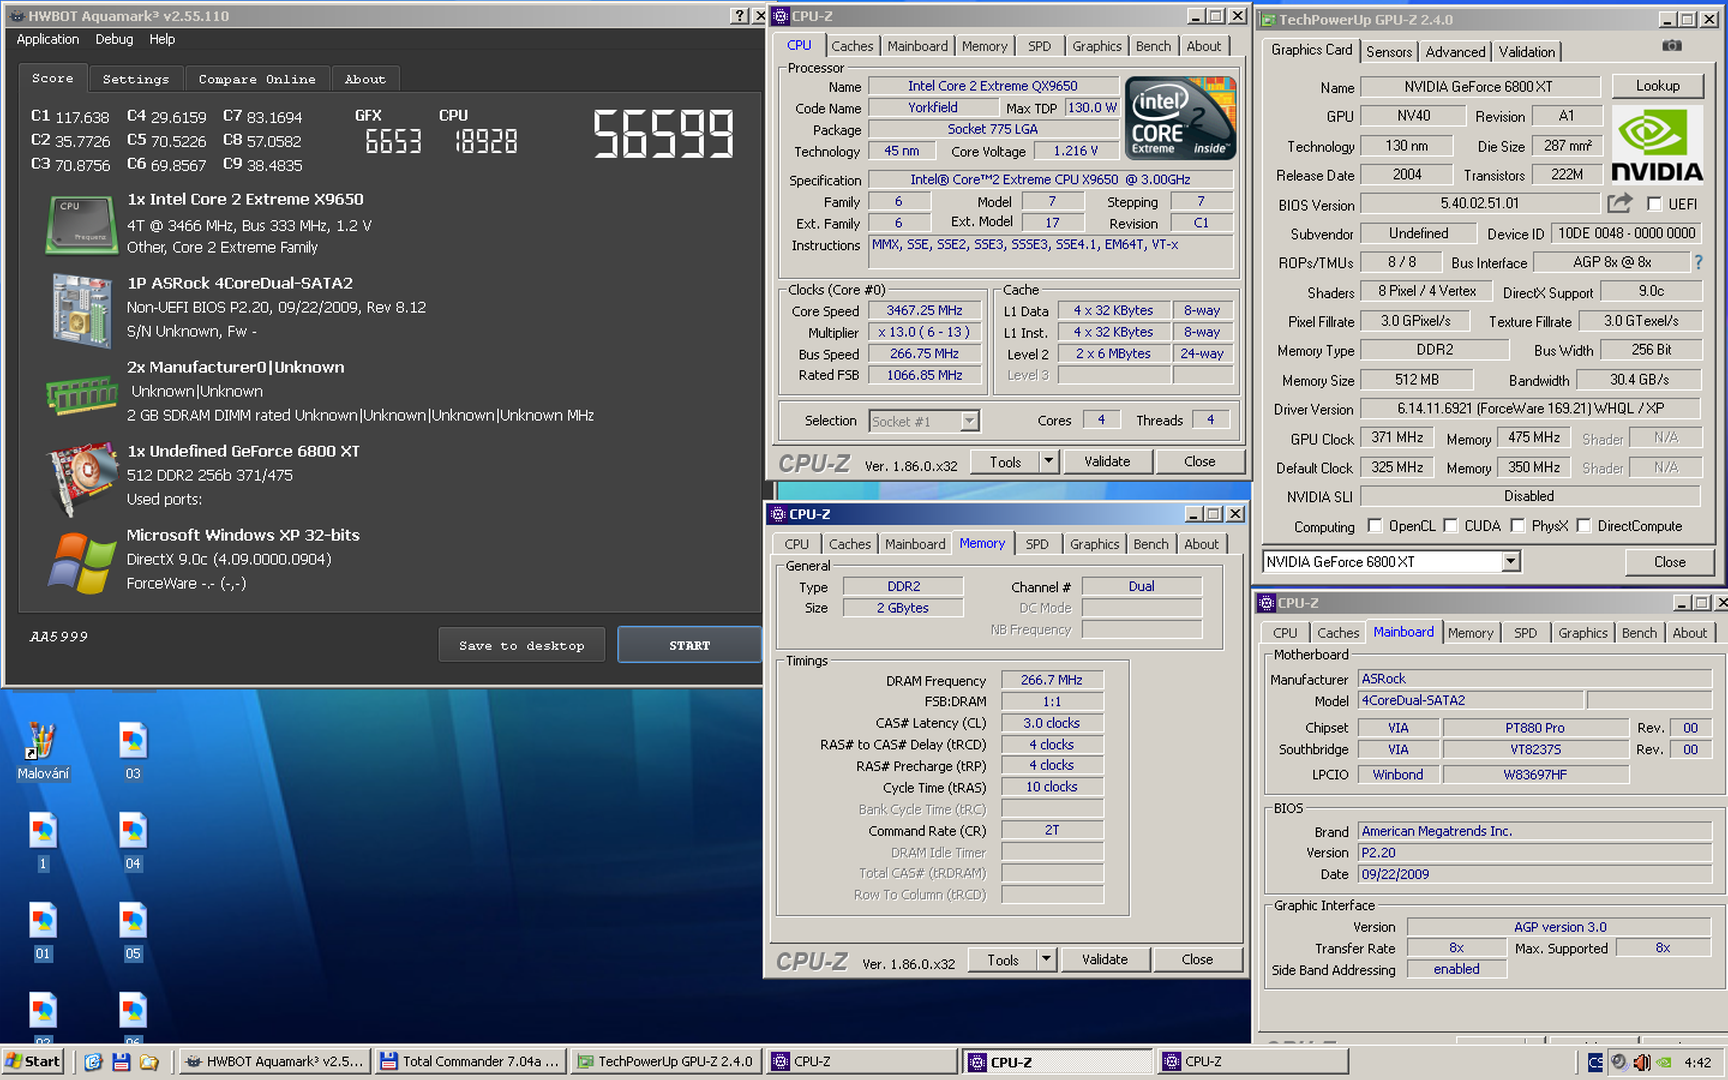Click floppy disk quick launch icon
Screen dimensions: 1728x1080
[x=121, y=1062]
